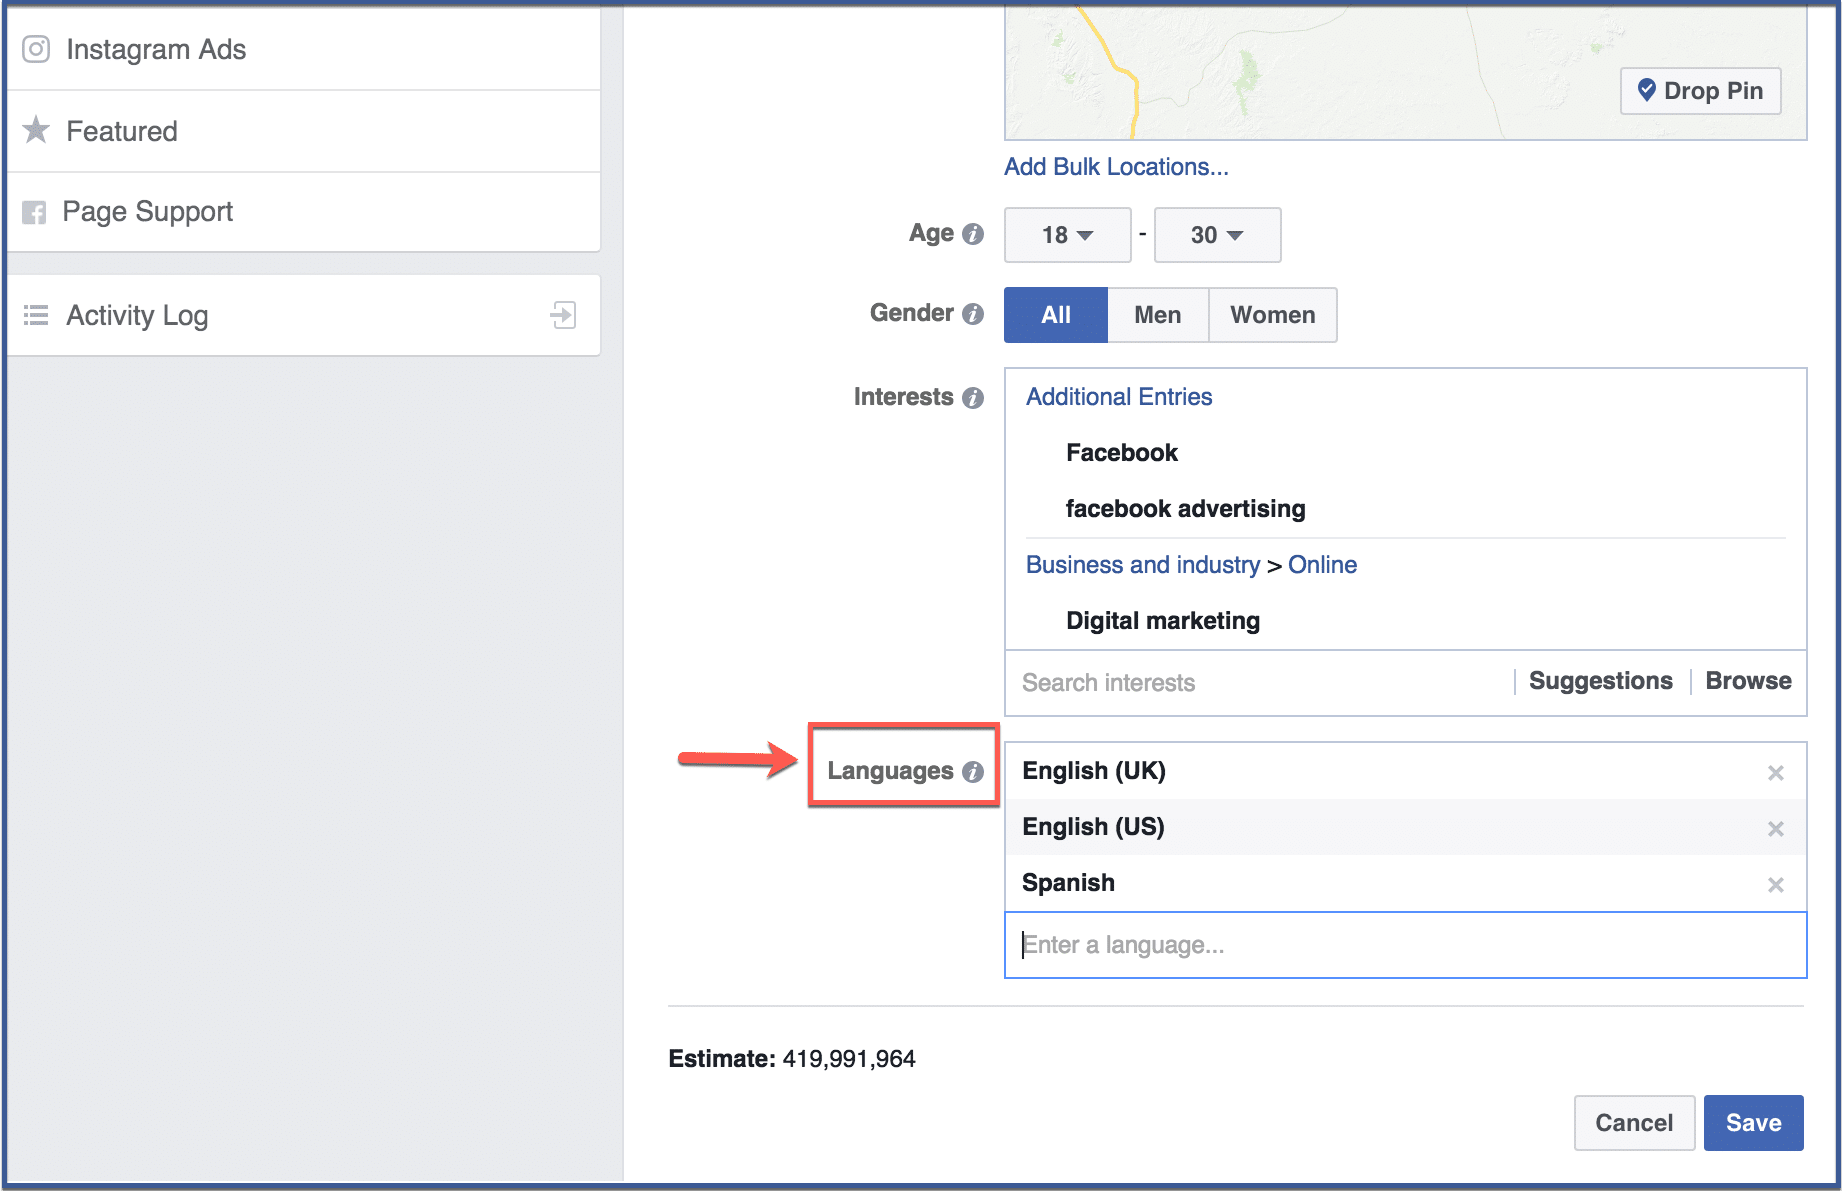
Task: Select All genders
Action: (x=1055, y=315)
